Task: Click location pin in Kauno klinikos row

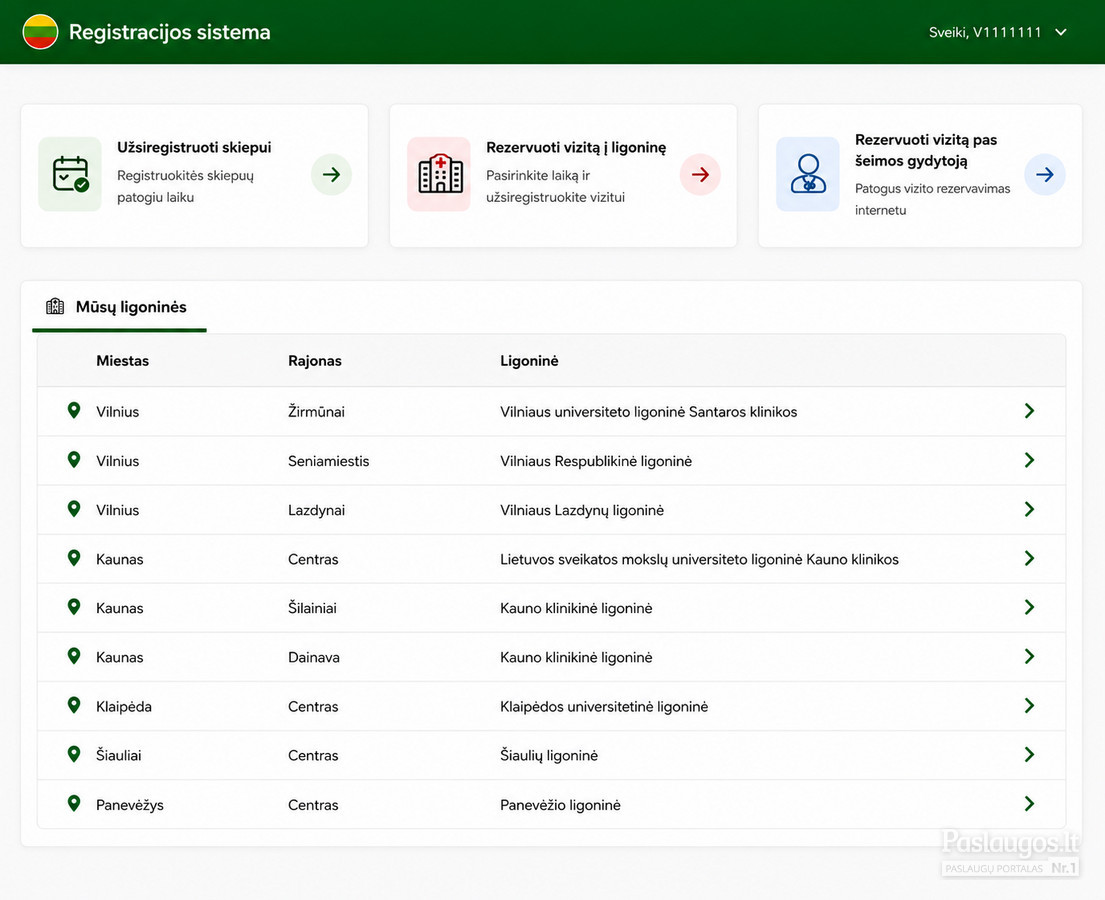Action: [73, 558]
